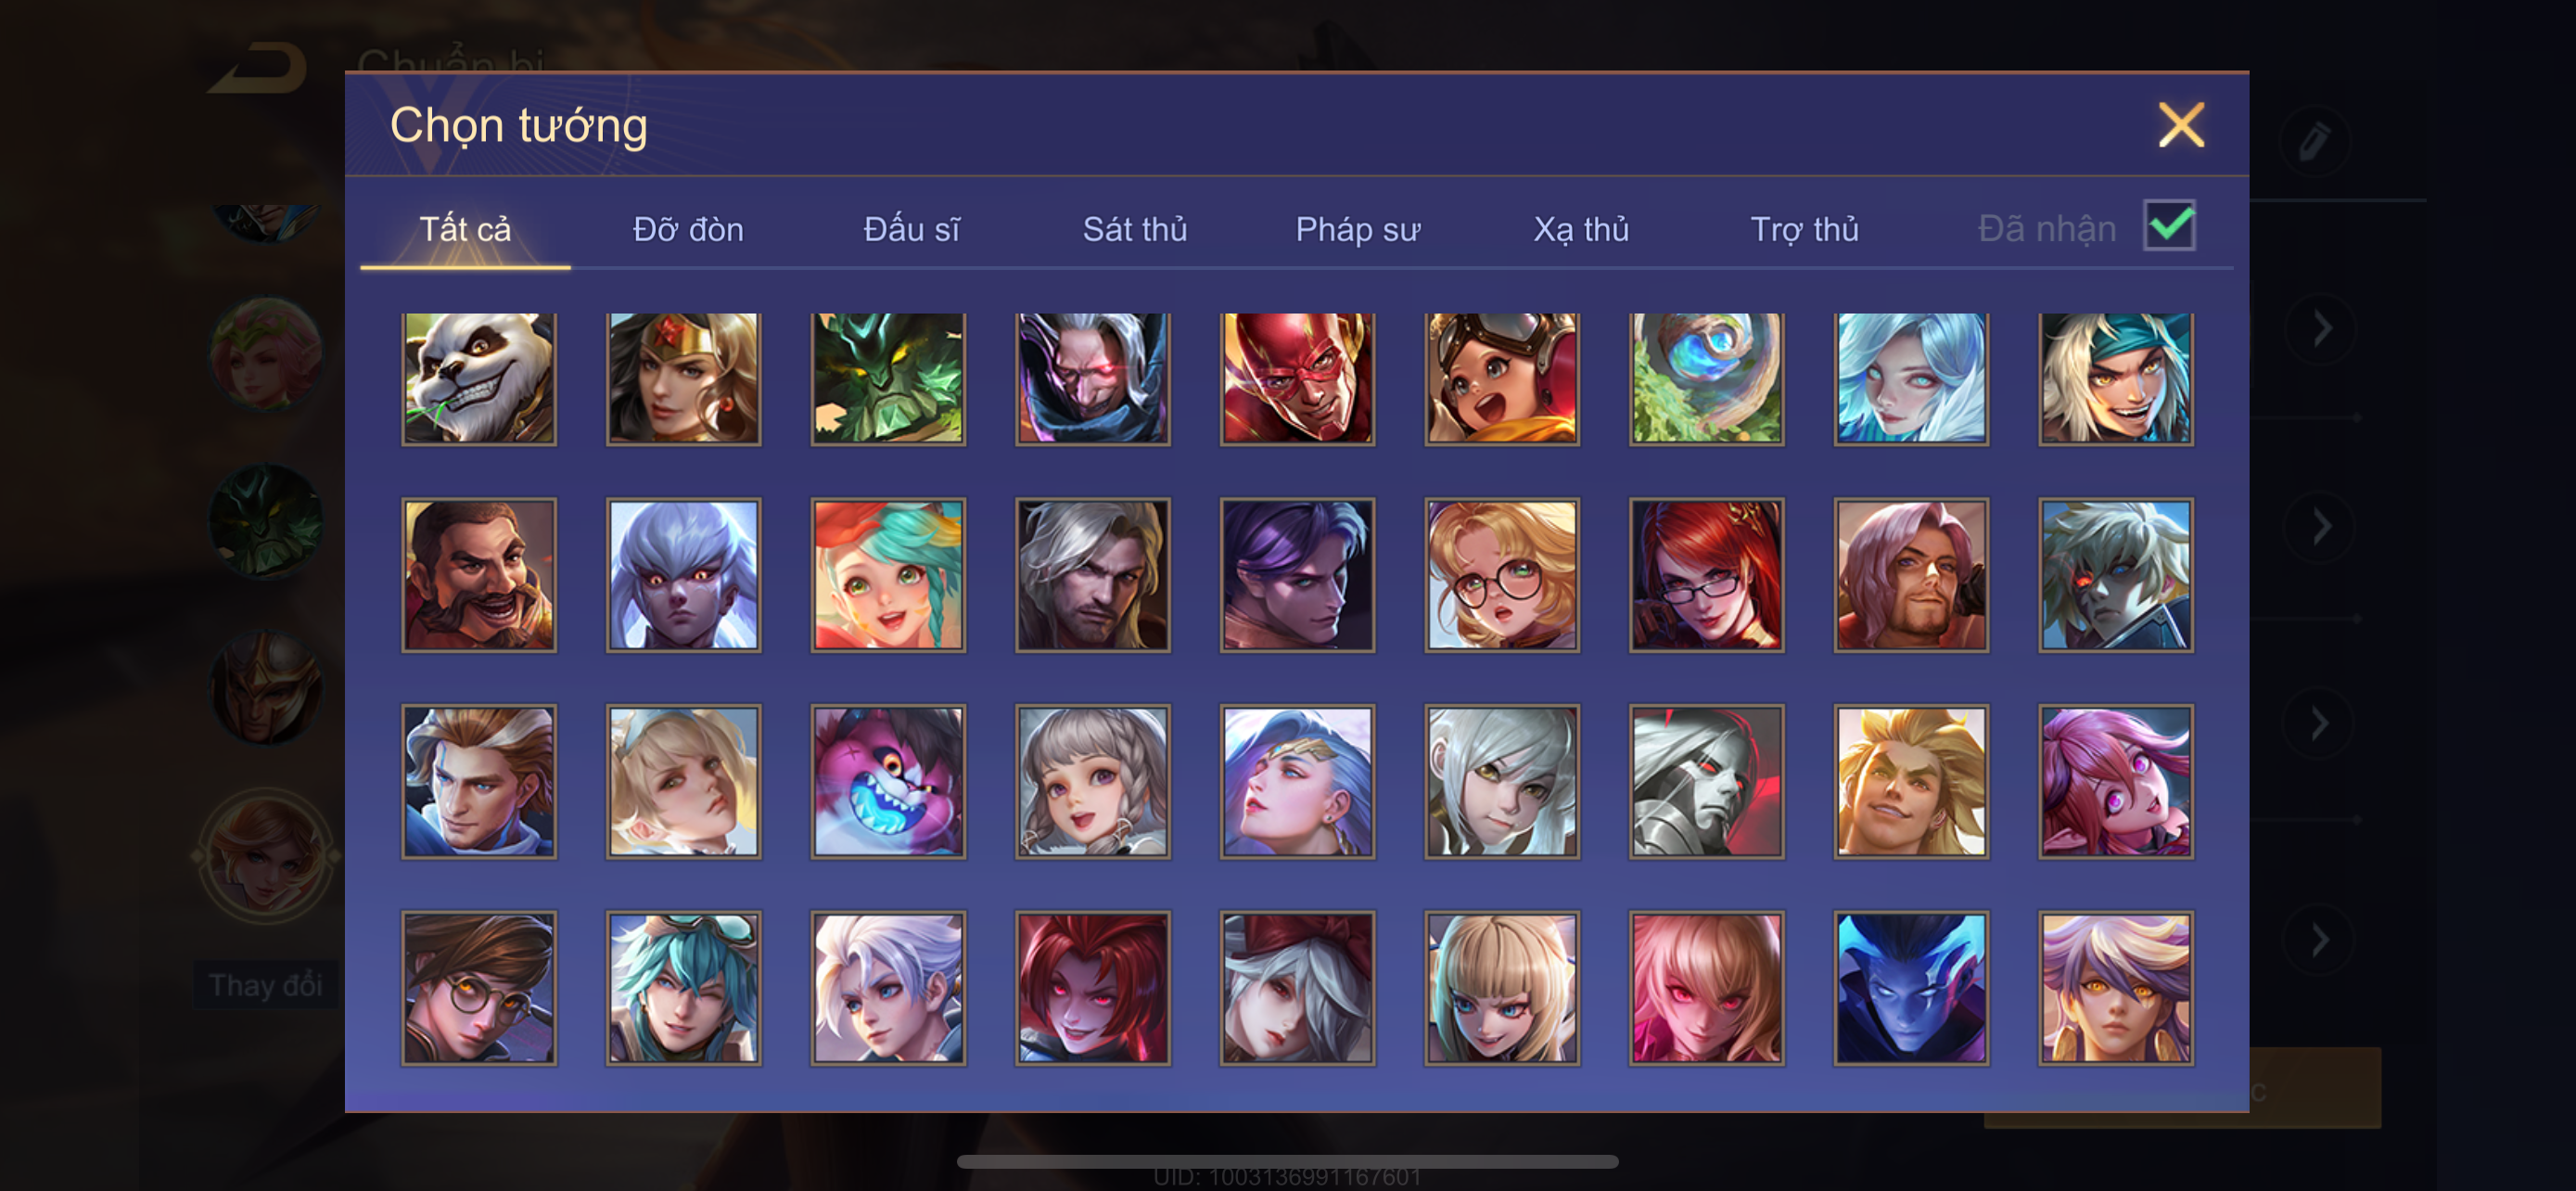Close the Chọn tướng dialog
Screen dimensions: 2576x1191
tap(2181, 125)
